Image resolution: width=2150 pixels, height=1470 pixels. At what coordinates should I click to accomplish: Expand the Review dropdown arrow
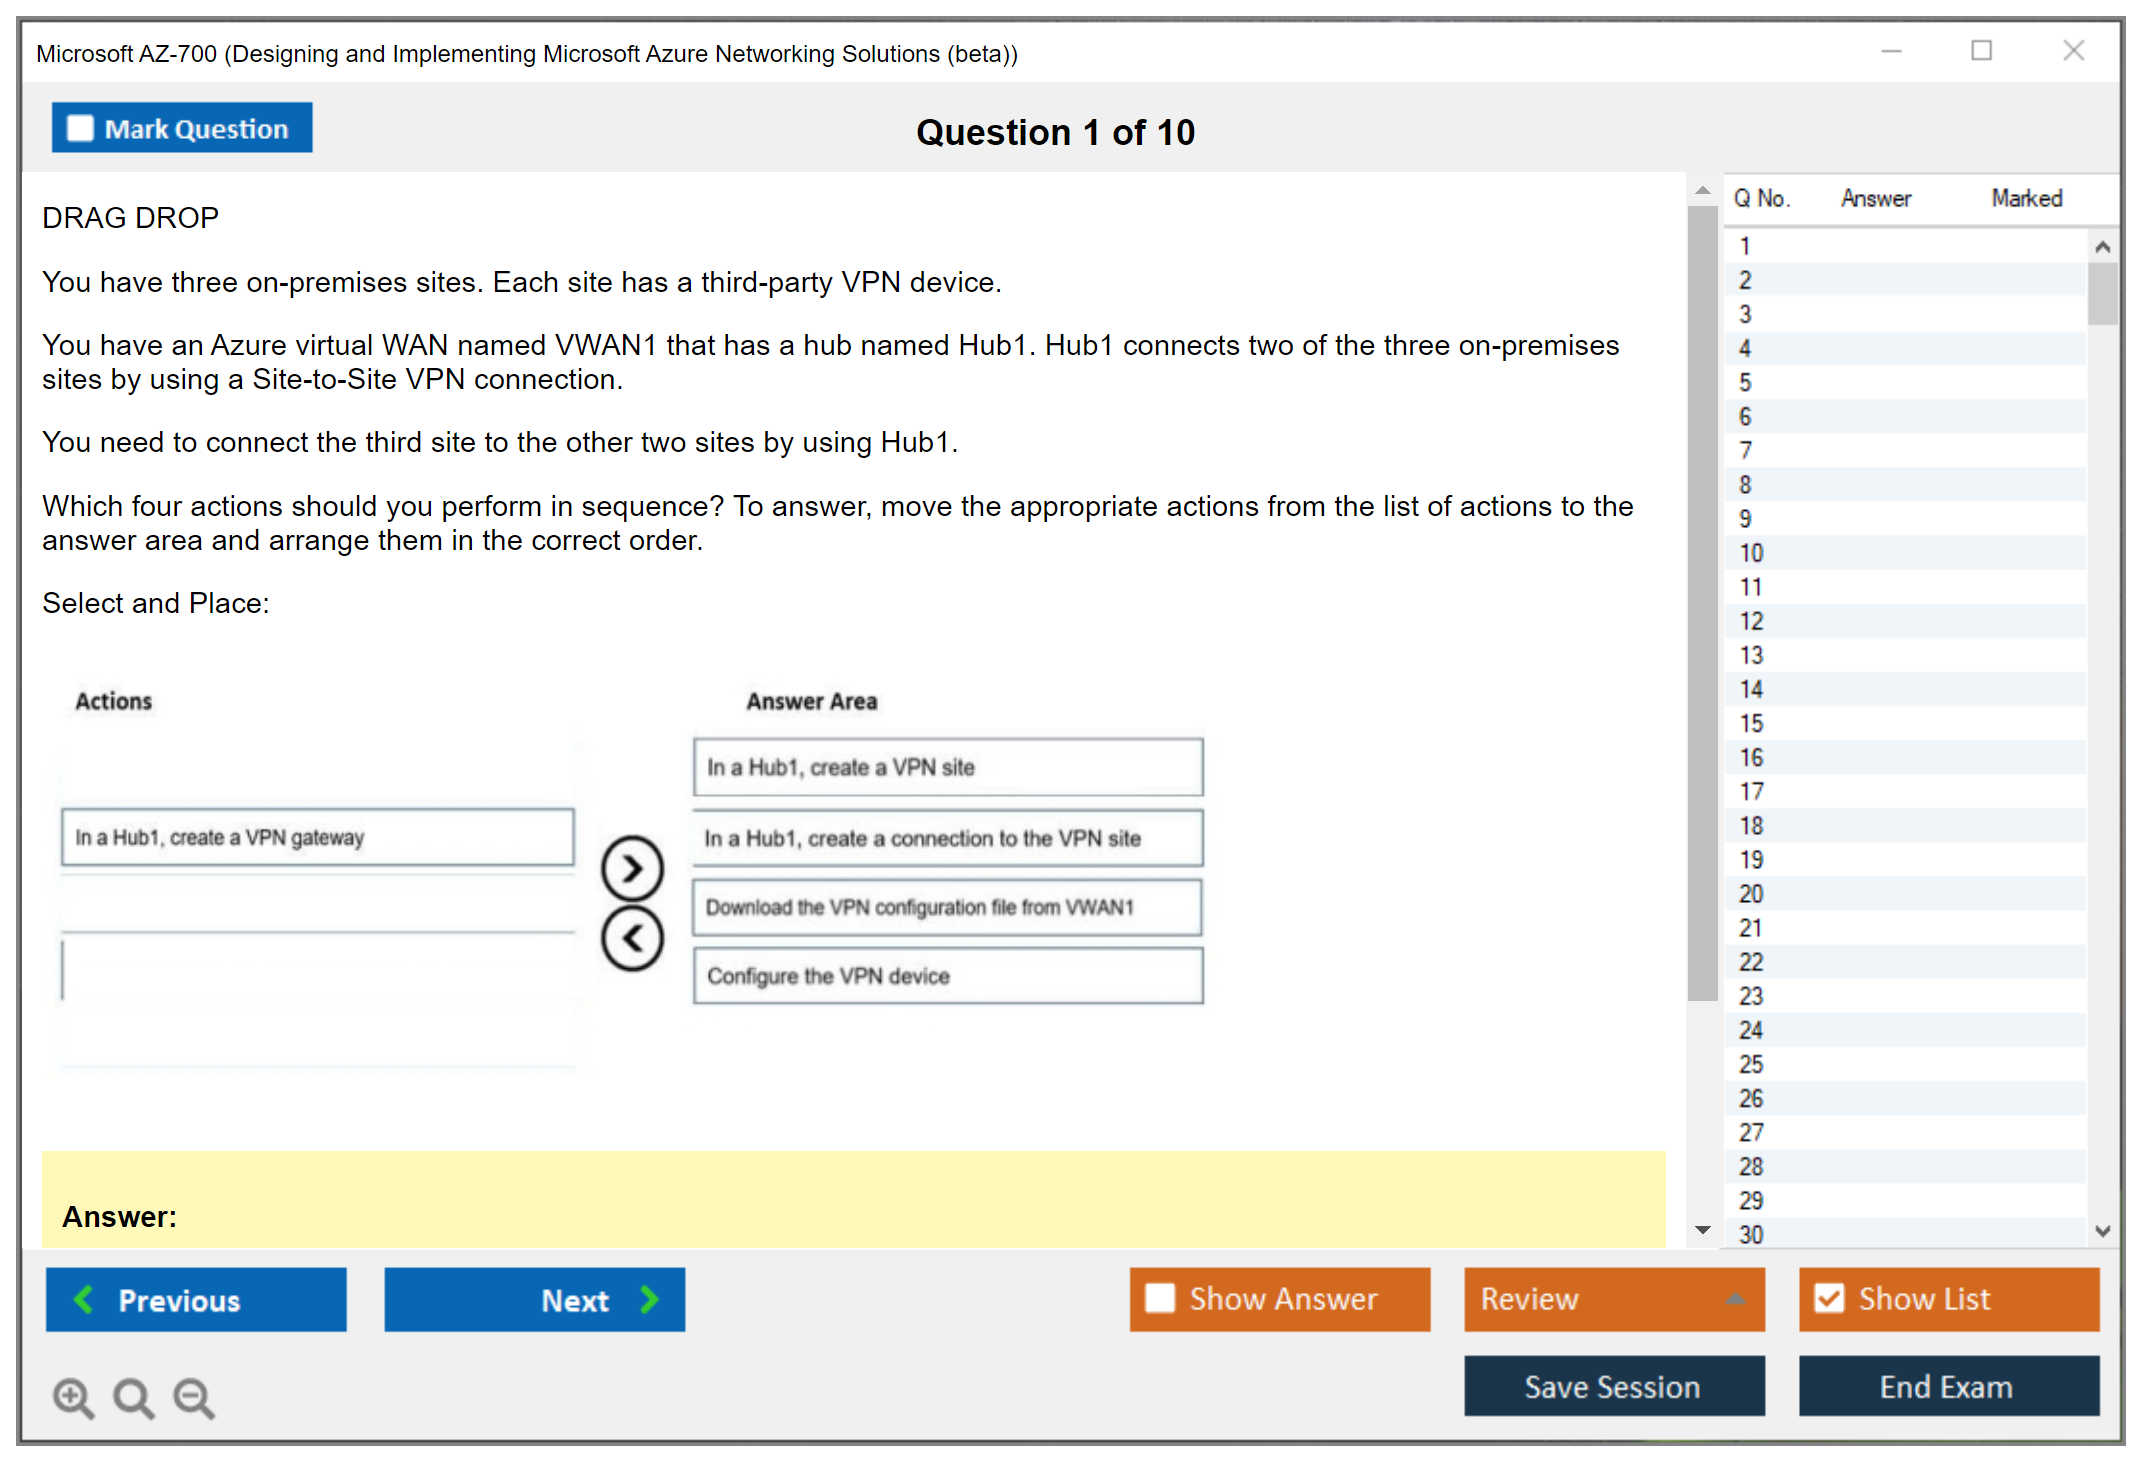pyautogui.click(x=1735, y=1299)
